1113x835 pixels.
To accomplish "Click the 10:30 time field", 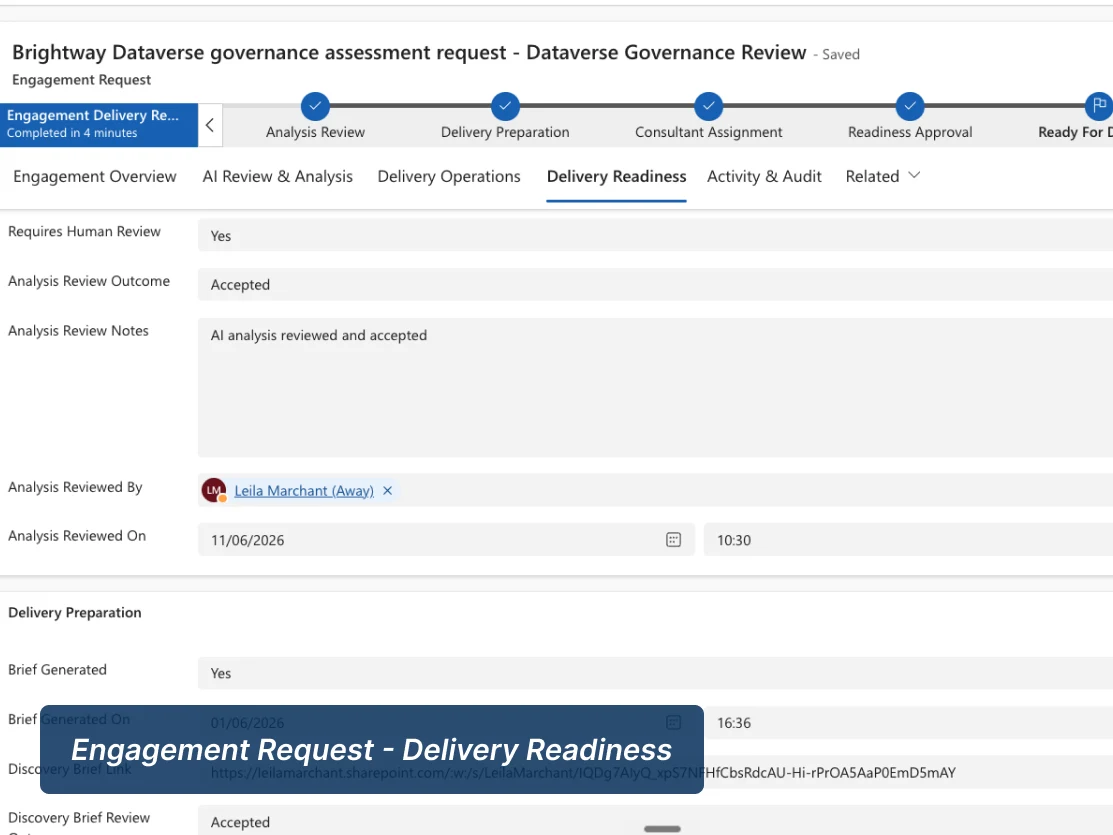I will [x=908, y=540].
